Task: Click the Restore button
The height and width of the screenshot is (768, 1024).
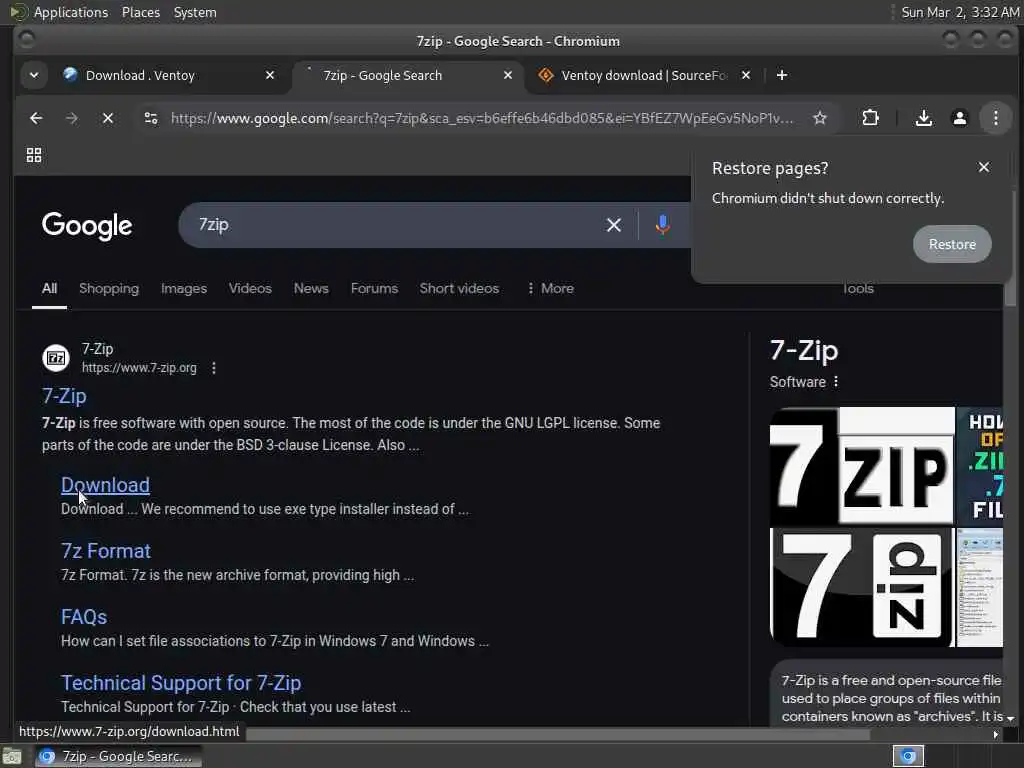Action: click(x=952, y=244)
